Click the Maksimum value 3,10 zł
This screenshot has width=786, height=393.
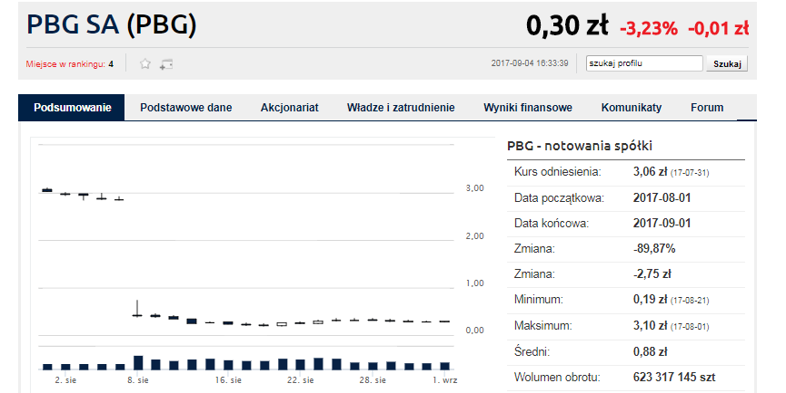tap(650, 325)
